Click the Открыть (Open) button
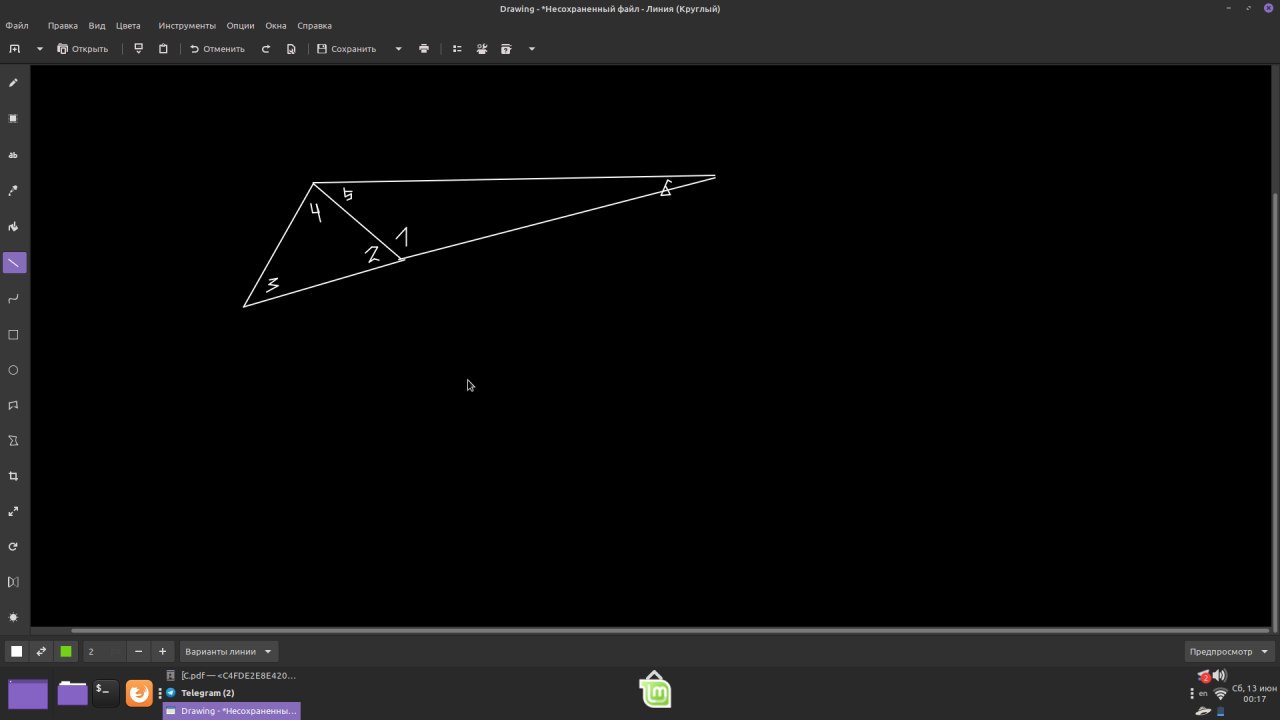This screenshot has height=720, width=1280. pos(83,48)
